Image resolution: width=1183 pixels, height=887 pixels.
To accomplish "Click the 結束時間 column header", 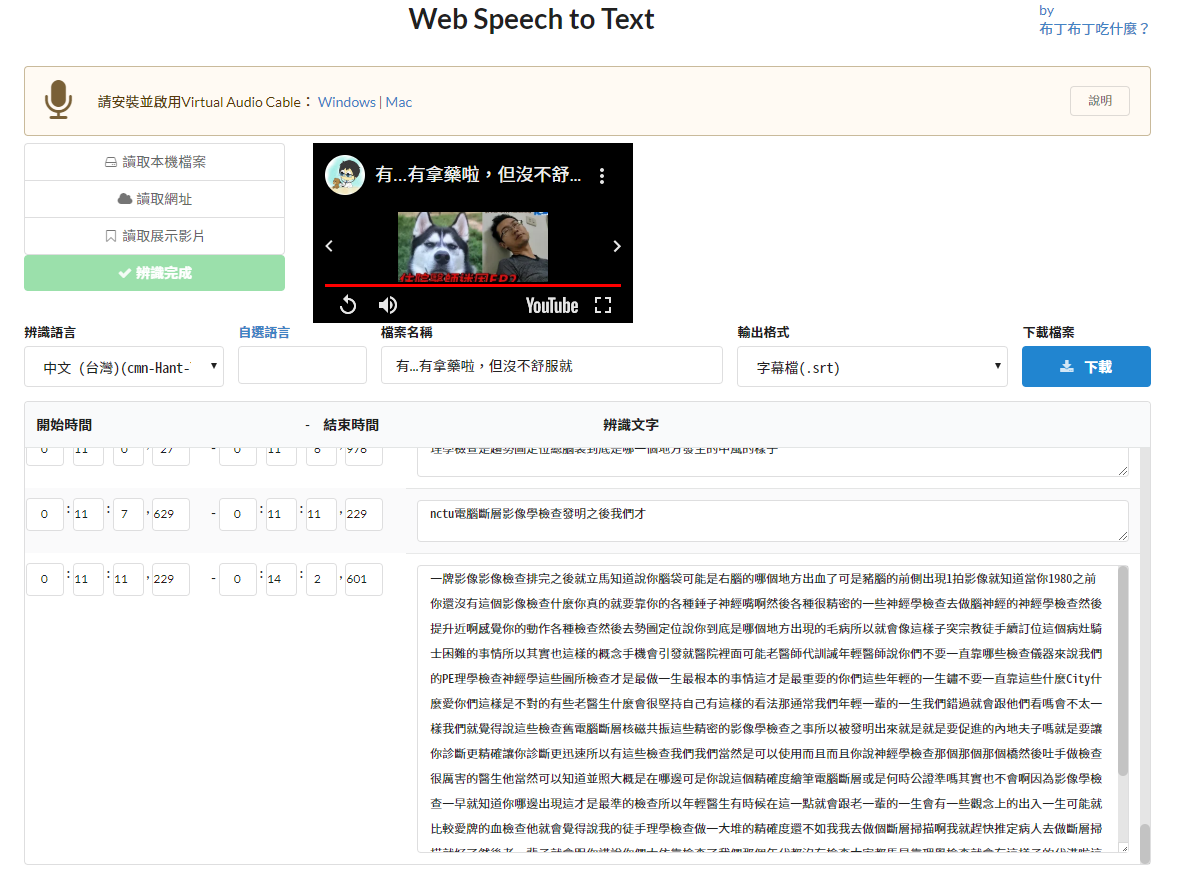I will click(351, 425).
